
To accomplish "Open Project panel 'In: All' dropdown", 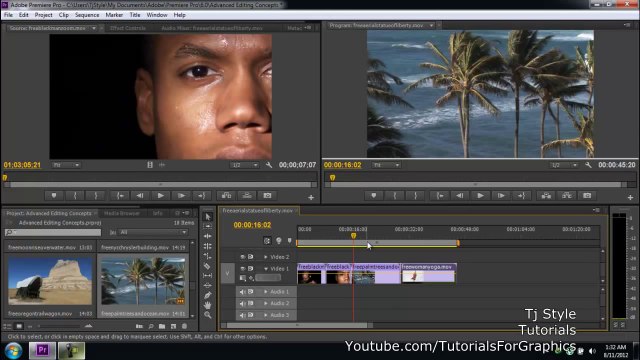I will (x=153, y=232).
